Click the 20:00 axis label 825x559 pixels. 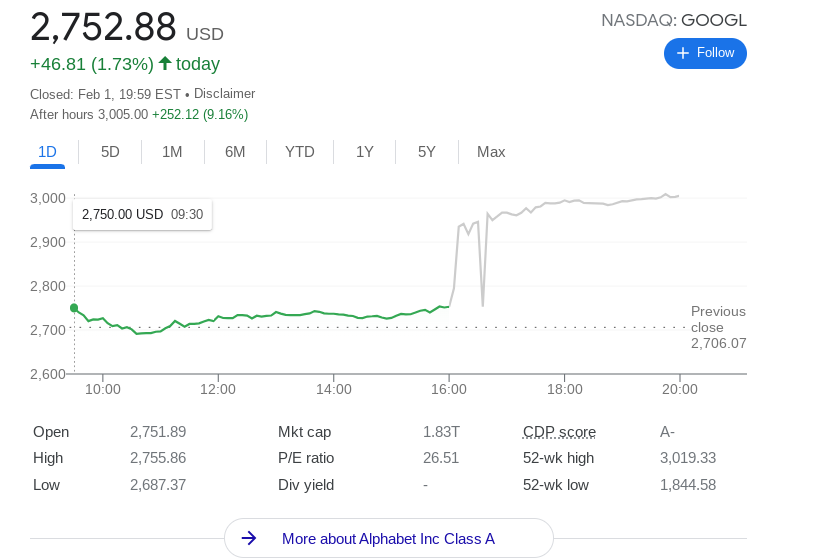680,390
